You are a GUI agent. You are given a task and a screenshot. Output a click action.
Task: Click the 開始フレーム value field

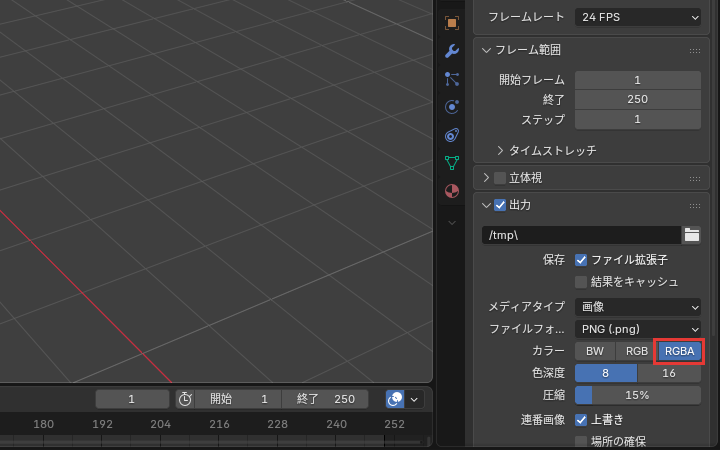coord(638,80)
